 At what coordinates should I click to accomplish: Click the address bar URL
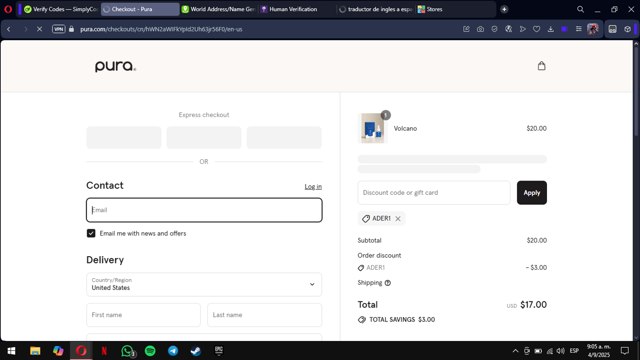click(161, 29)
